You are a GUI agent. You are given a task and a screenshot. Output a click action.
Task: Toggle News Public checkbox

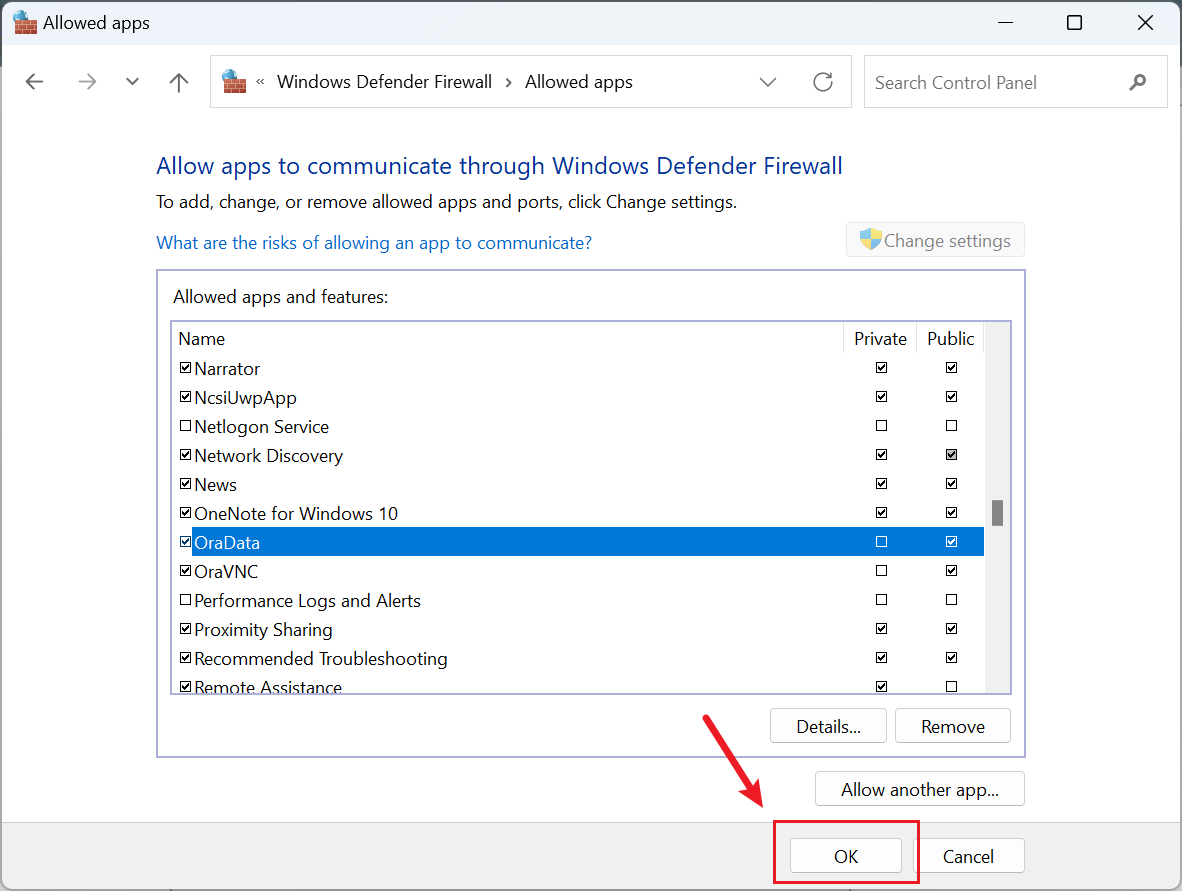(x=951, y=484)
